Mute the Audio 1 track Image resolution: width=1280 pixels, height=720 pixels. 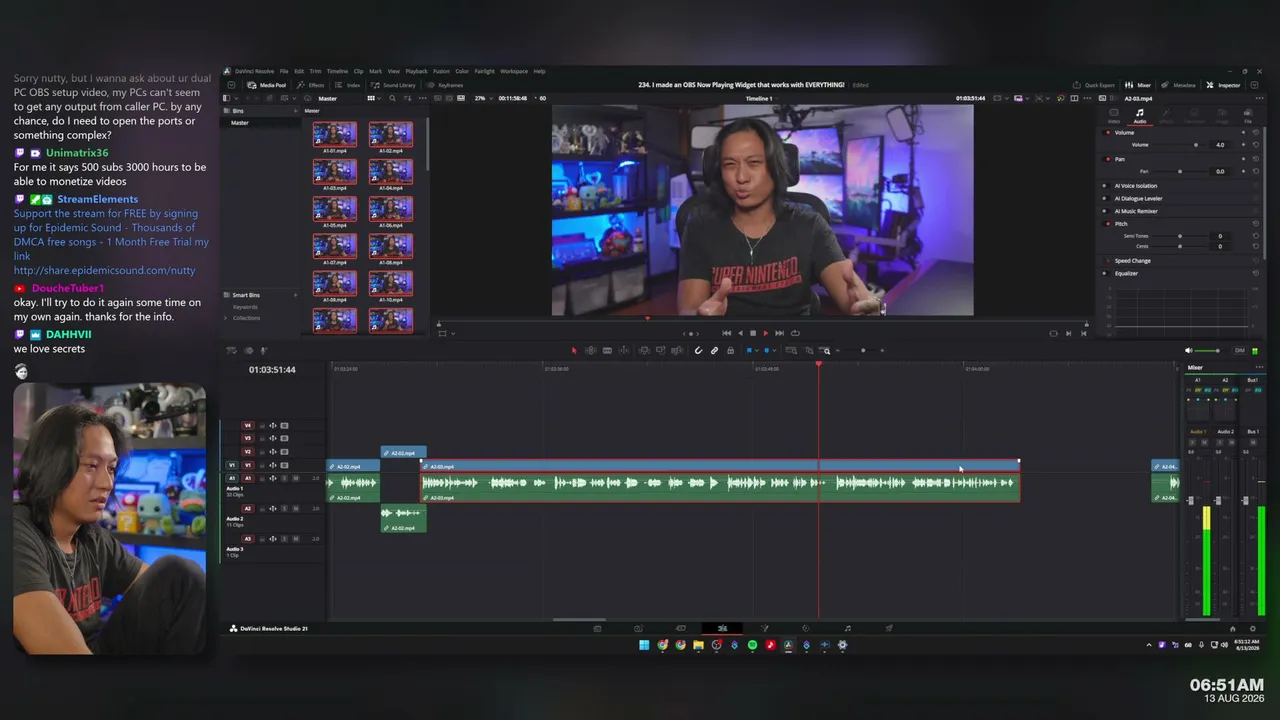(295, 478)
